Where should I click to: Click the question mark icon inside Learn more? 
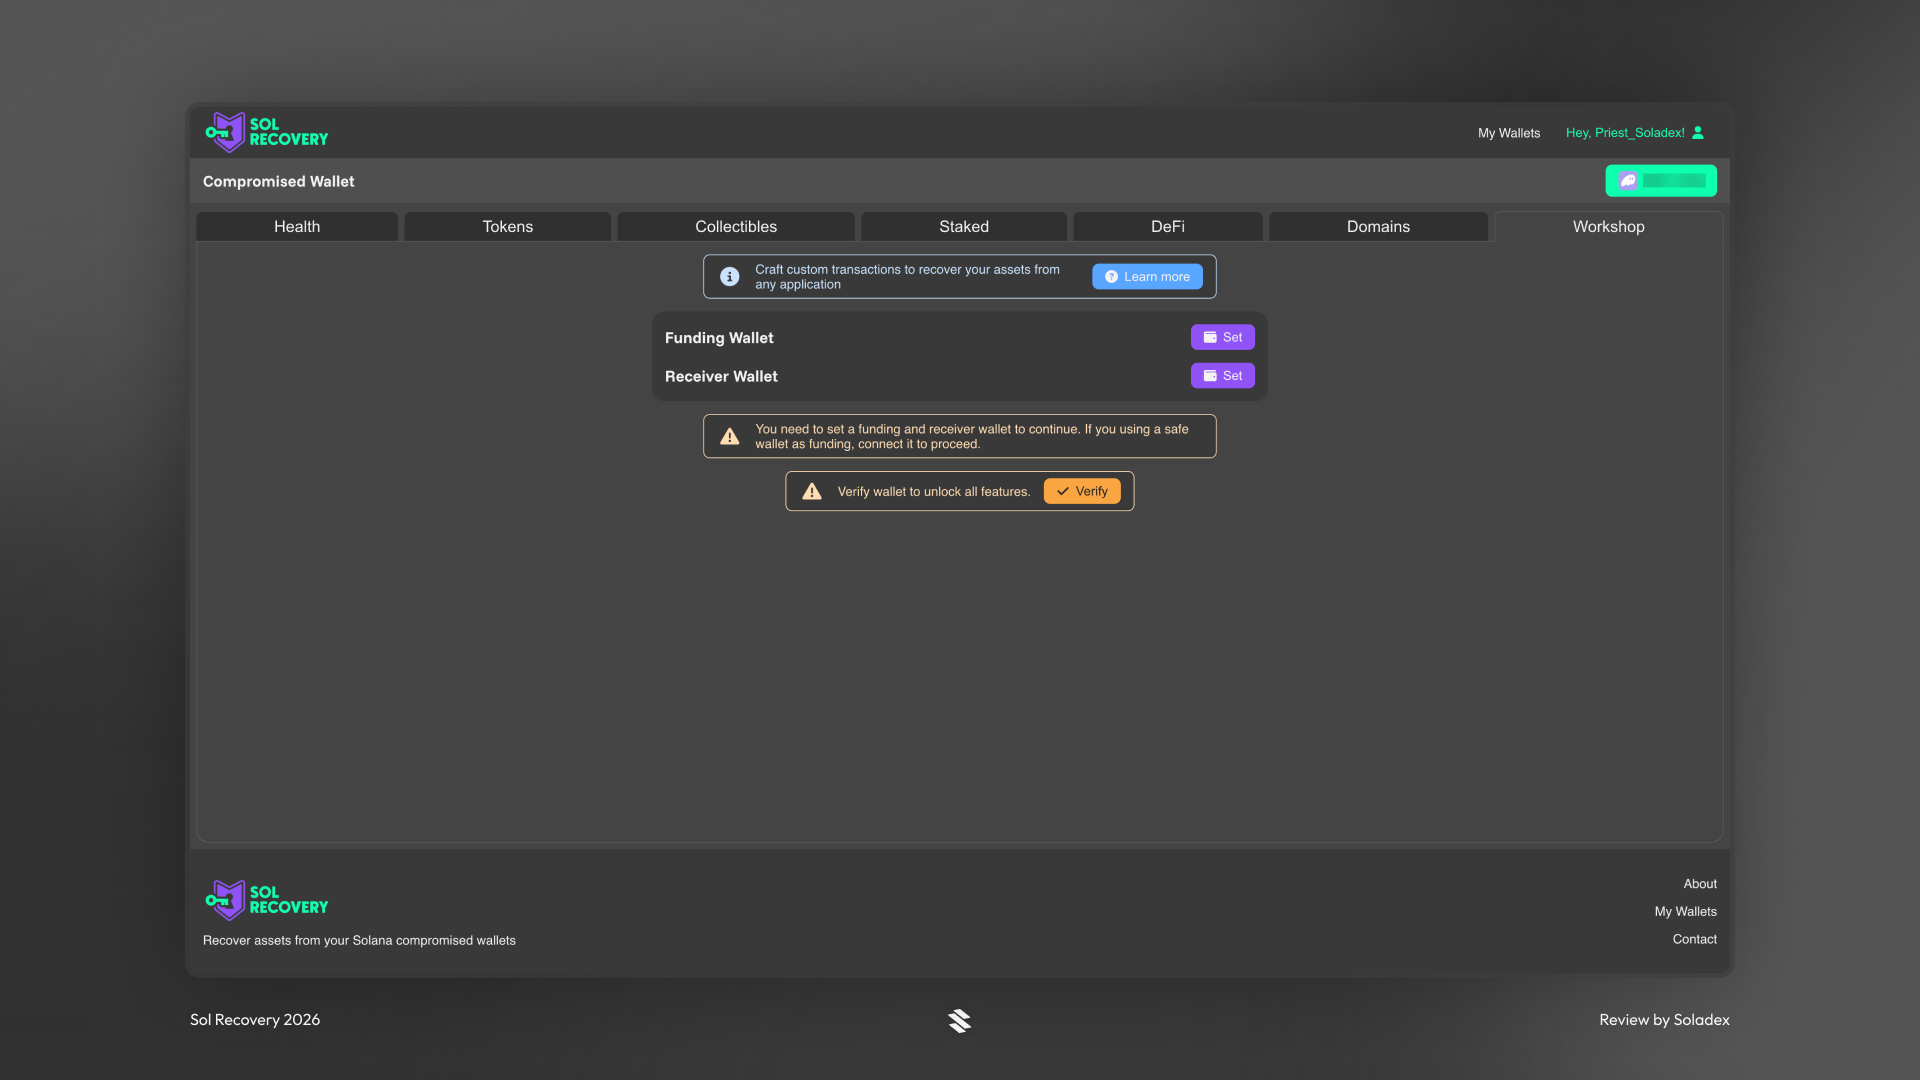[1109, 276]
